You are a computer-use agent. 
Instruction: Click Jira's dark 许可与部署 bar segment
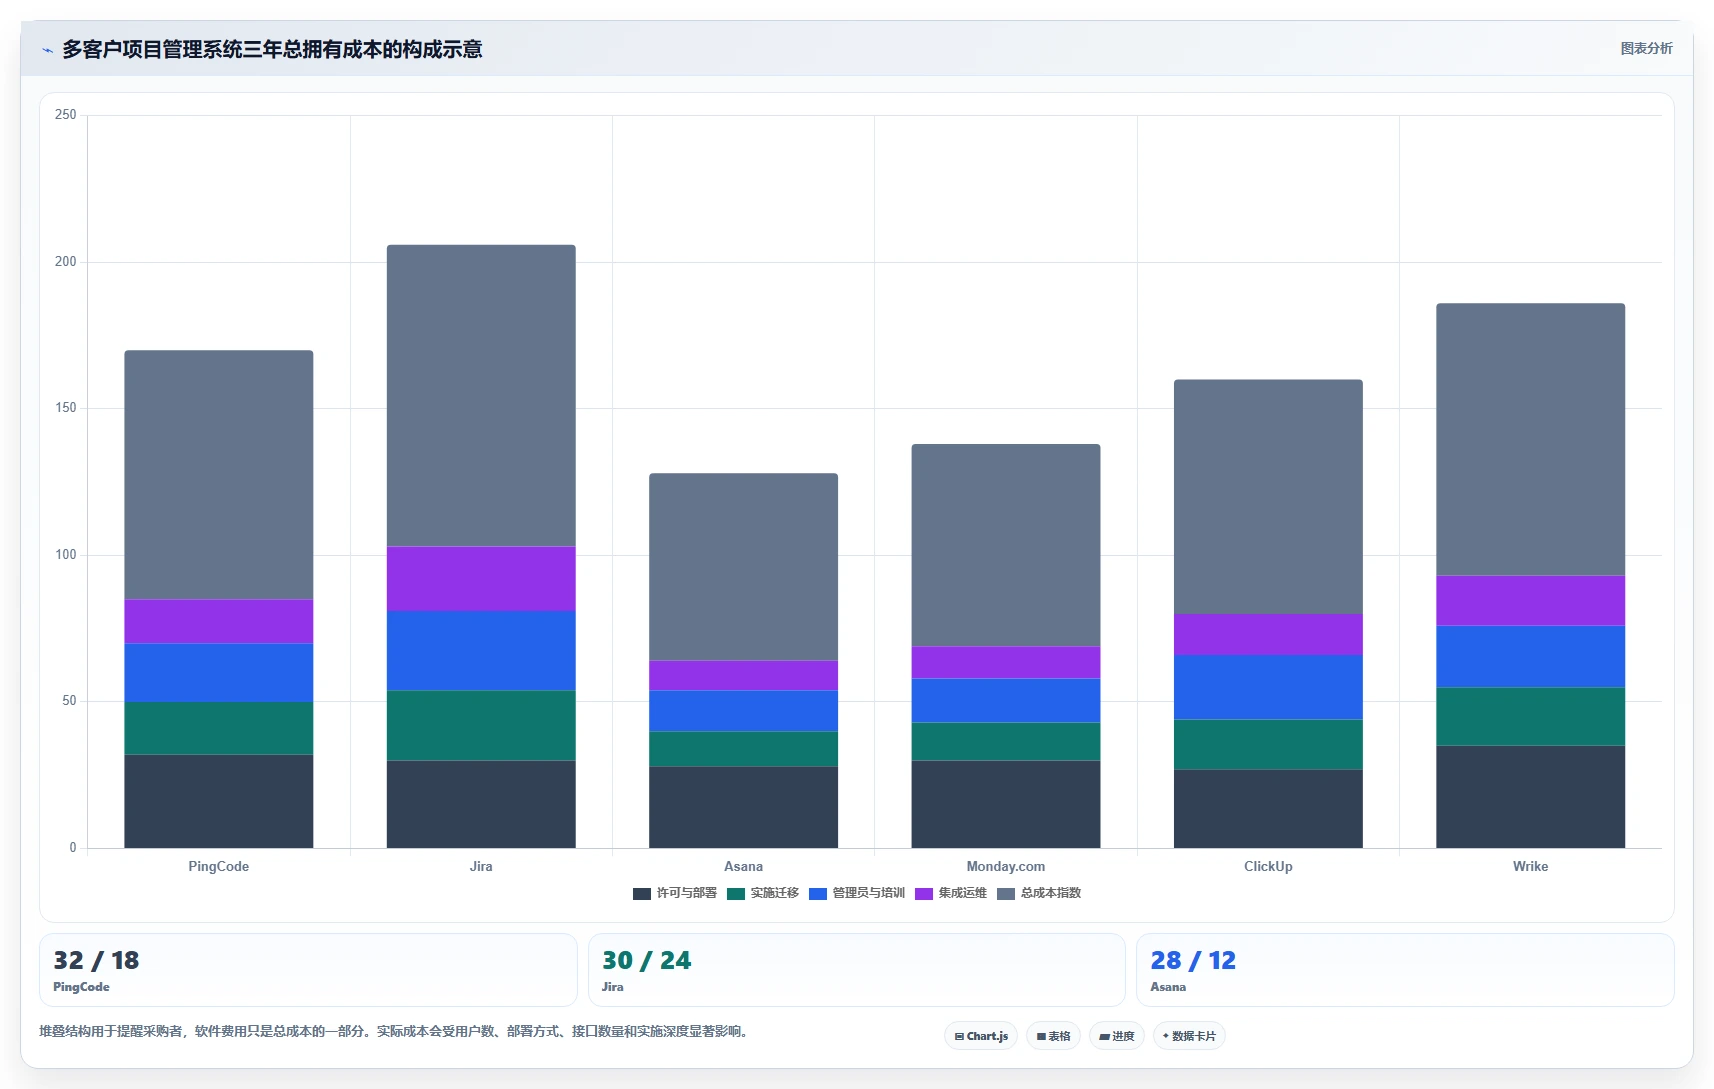(481, 804)
